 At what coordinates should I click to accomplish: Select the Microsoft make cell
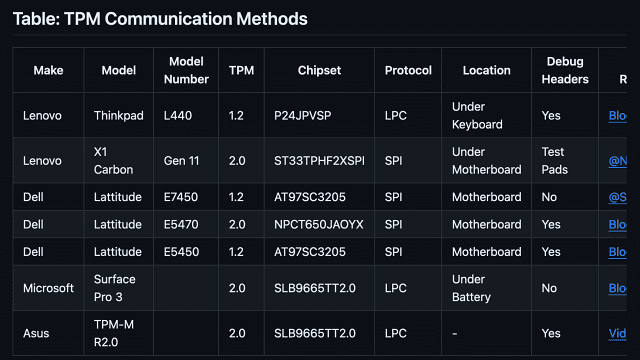tap(48, 288)
